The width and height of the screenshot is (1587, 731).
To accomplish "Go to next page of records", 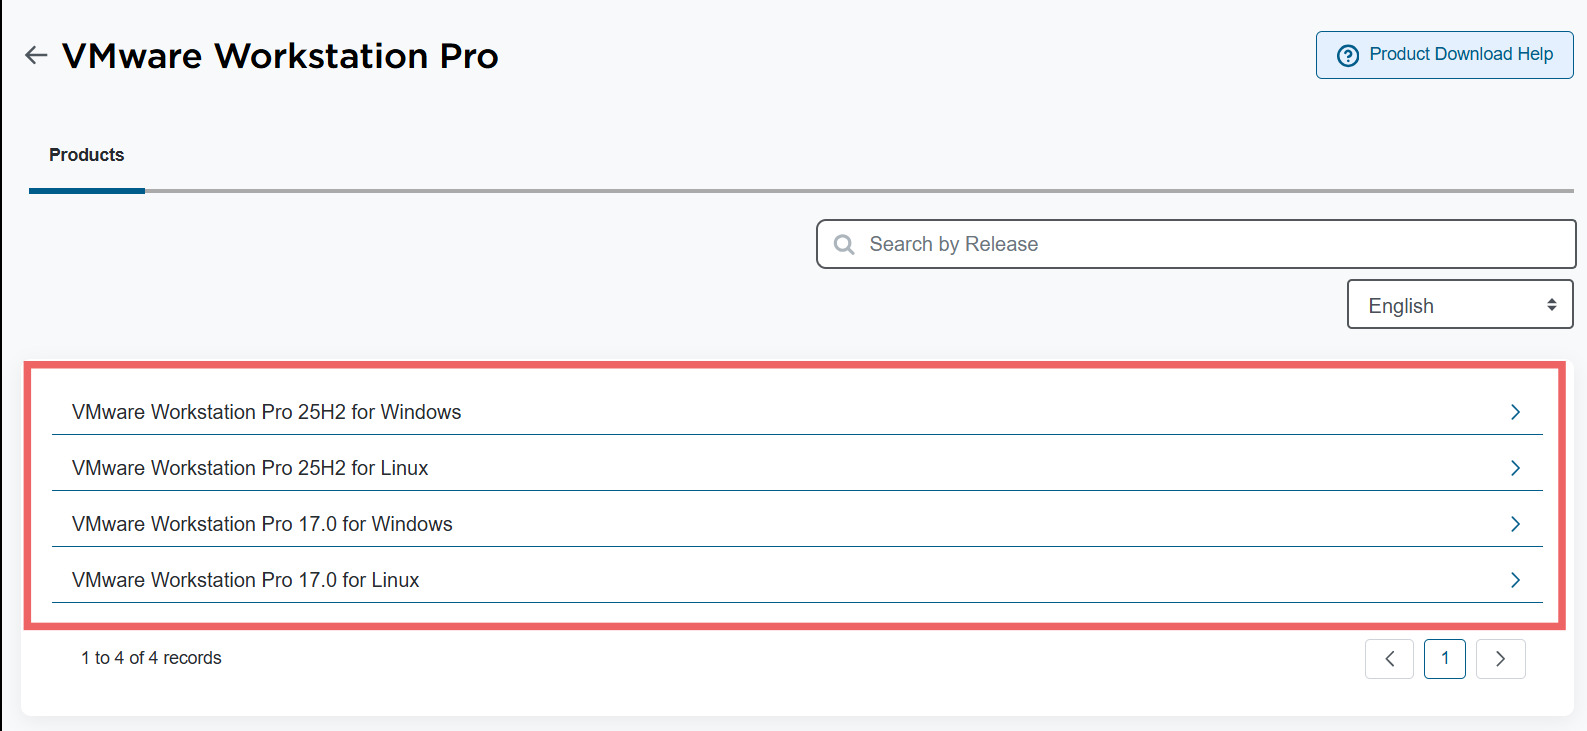I will 1500,659.
